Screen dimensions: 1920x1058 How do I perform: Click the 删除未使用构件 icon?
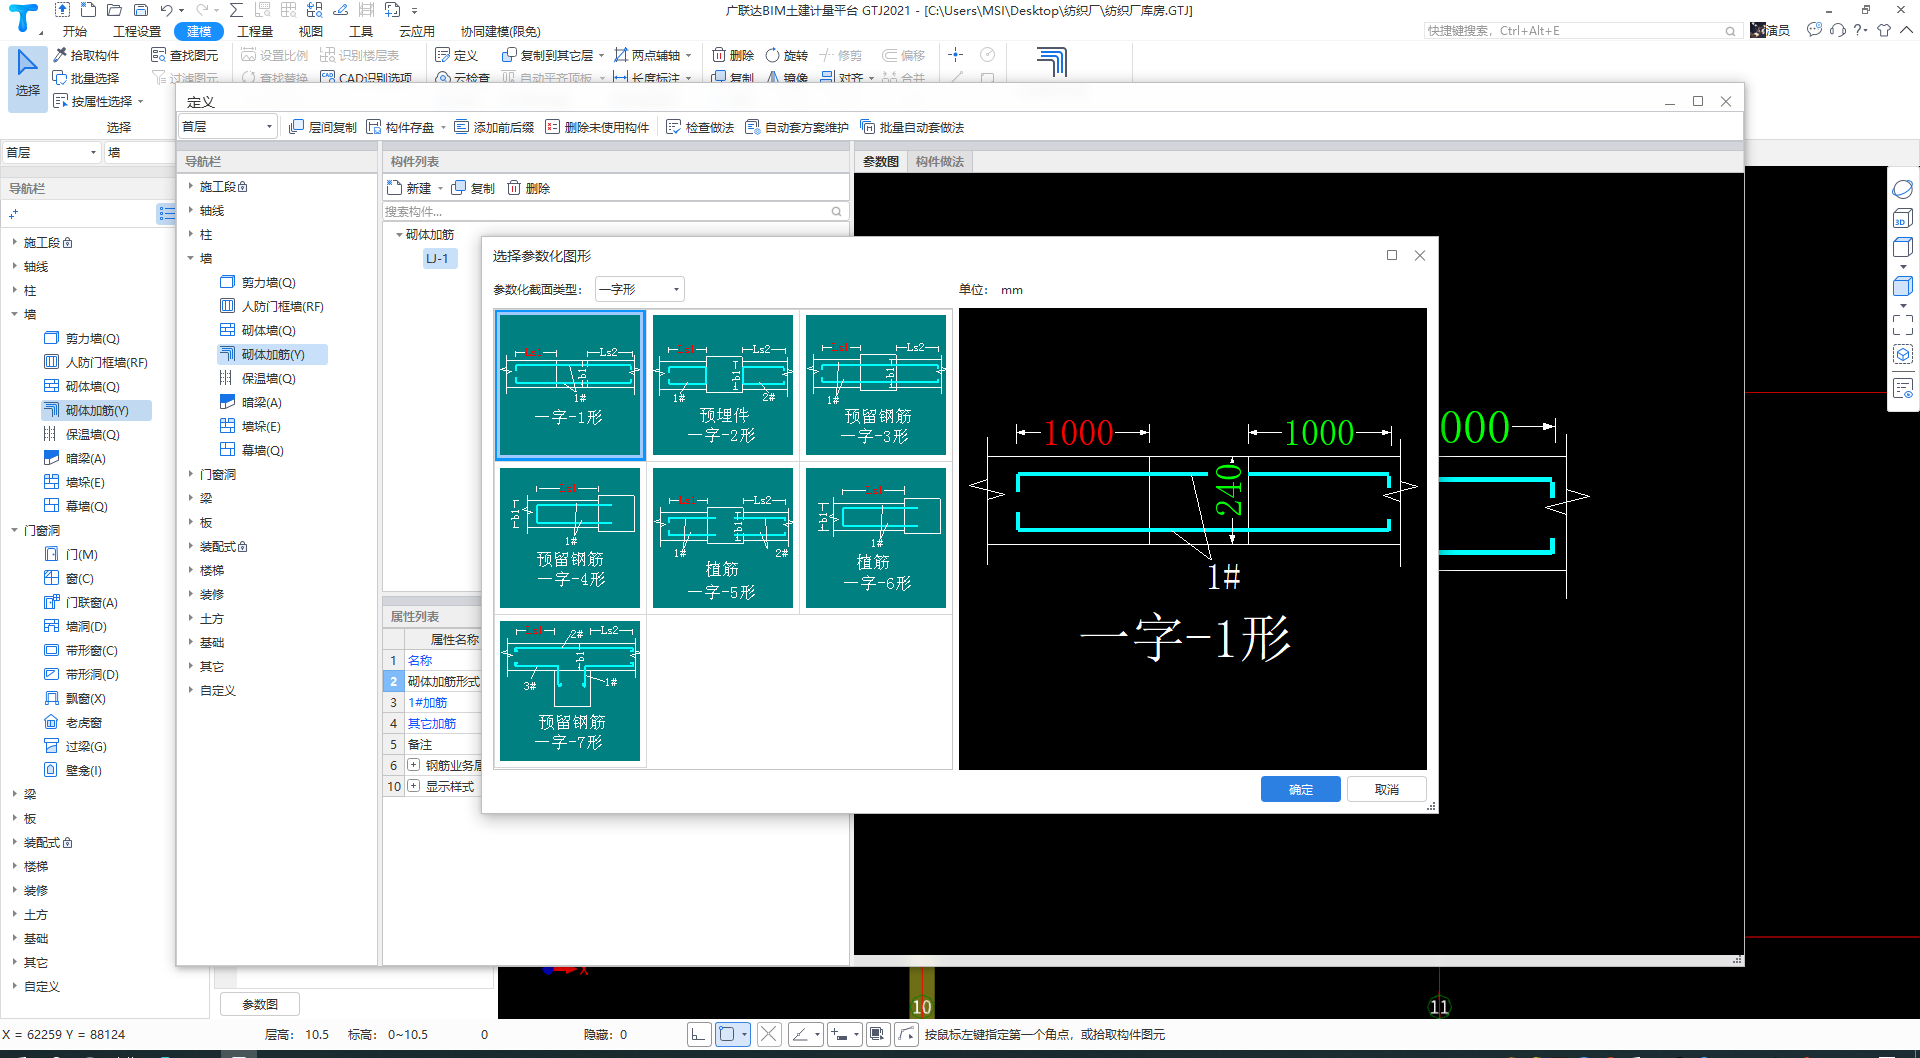tap(552, 127)
